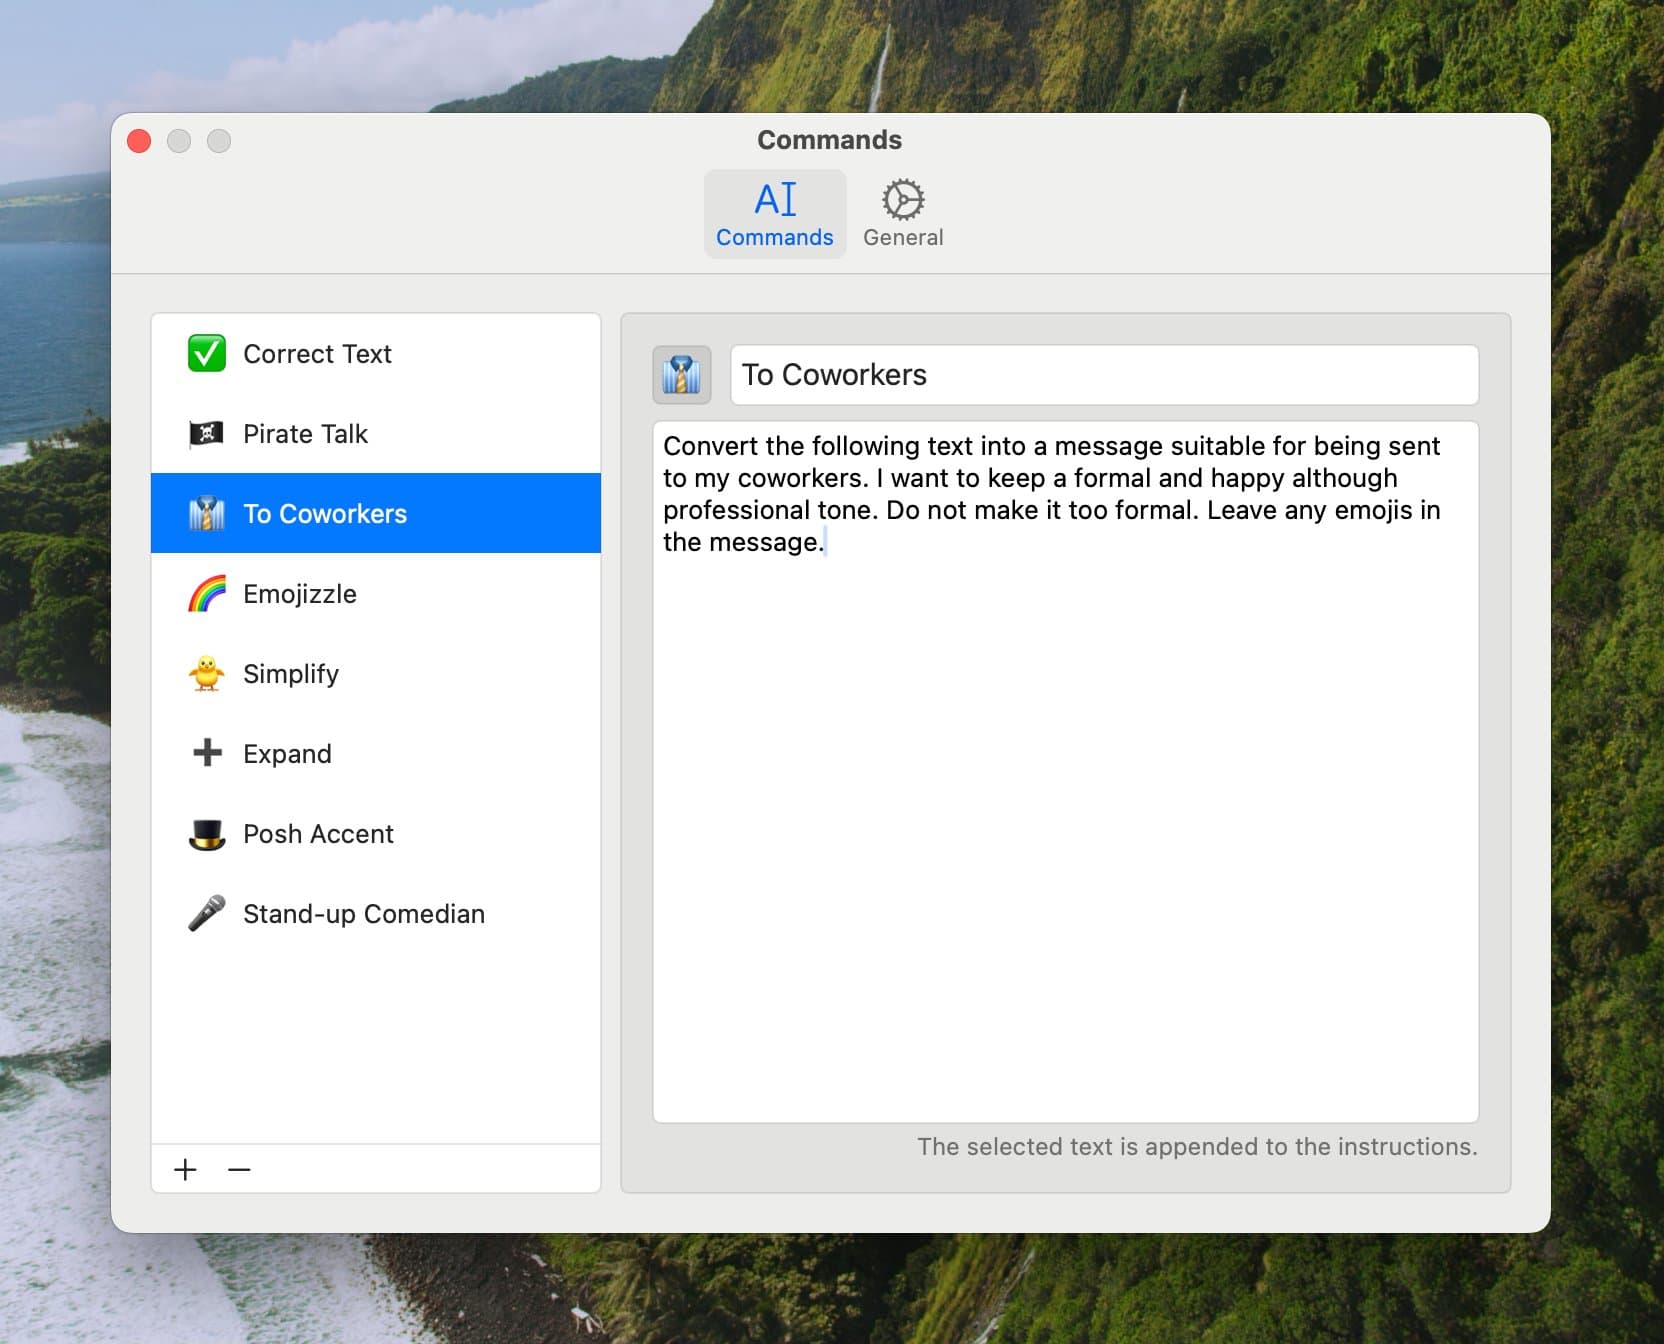Click the pirate flag icon

[x=207, y=434]
